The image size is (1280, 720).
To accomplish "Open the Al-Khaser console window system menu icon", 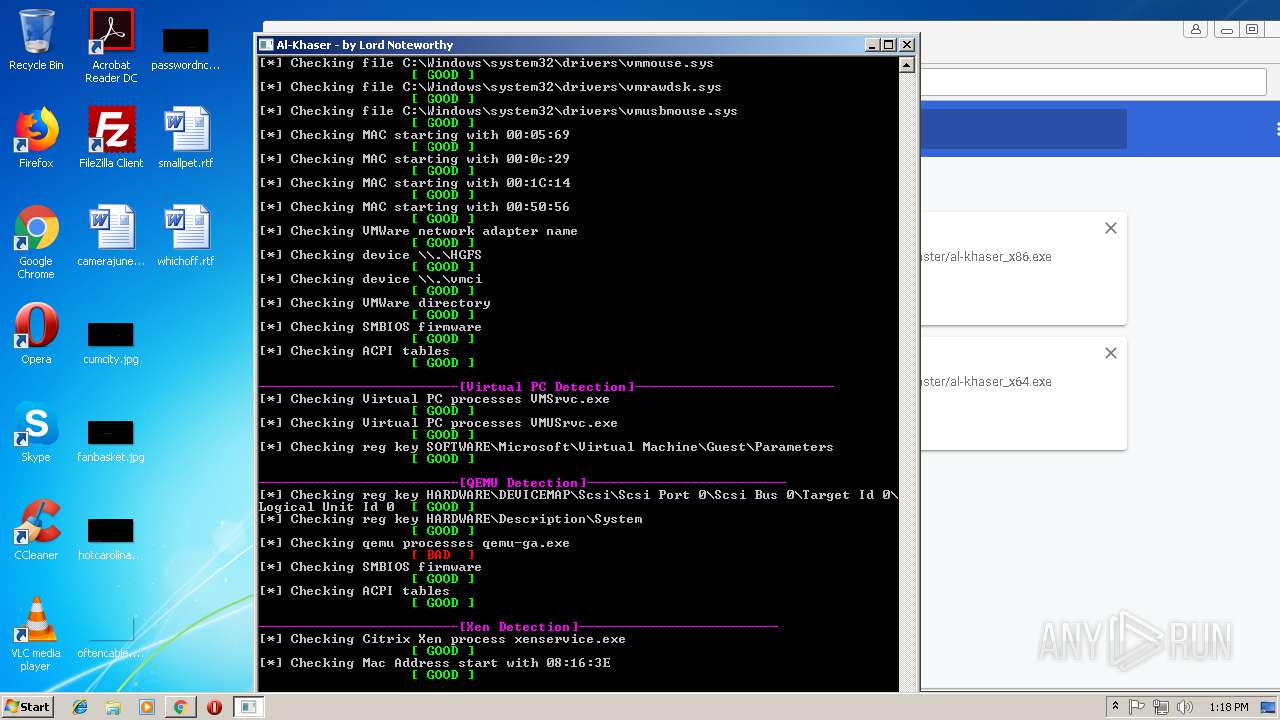I will click(266, 45).
